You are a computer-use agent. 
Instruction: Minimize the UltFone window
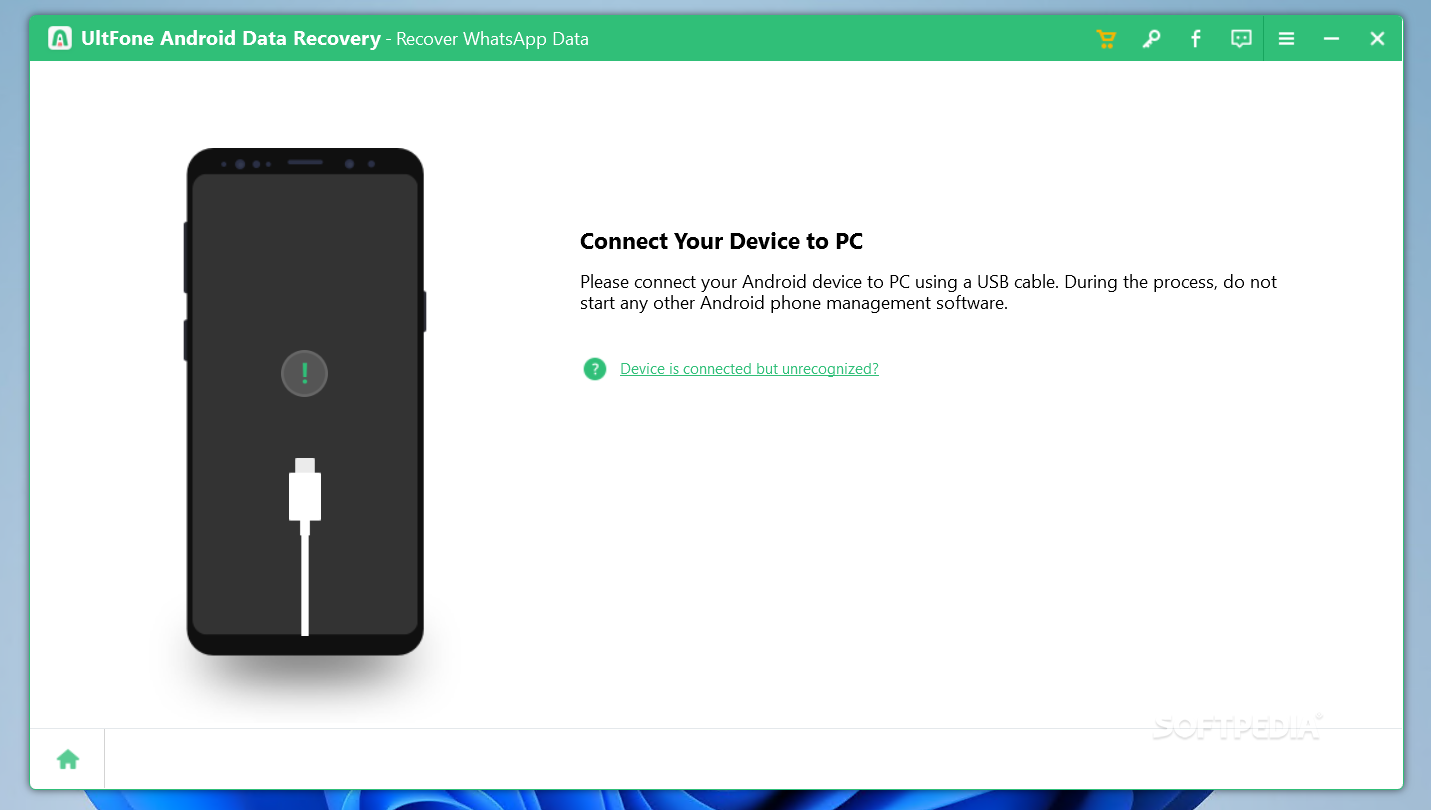(x=1331, y=39)
